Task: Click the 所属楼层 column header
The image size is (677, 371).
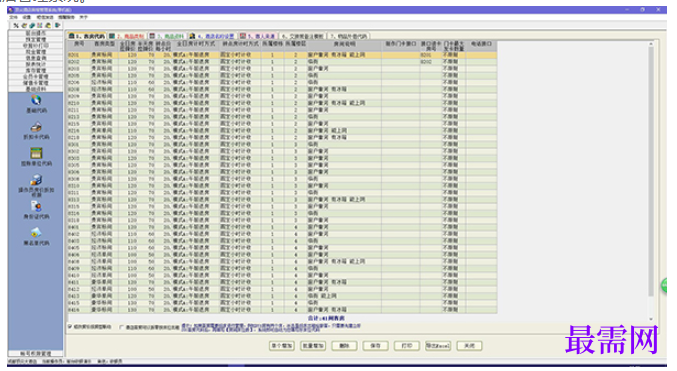Action: coord(296,46)
